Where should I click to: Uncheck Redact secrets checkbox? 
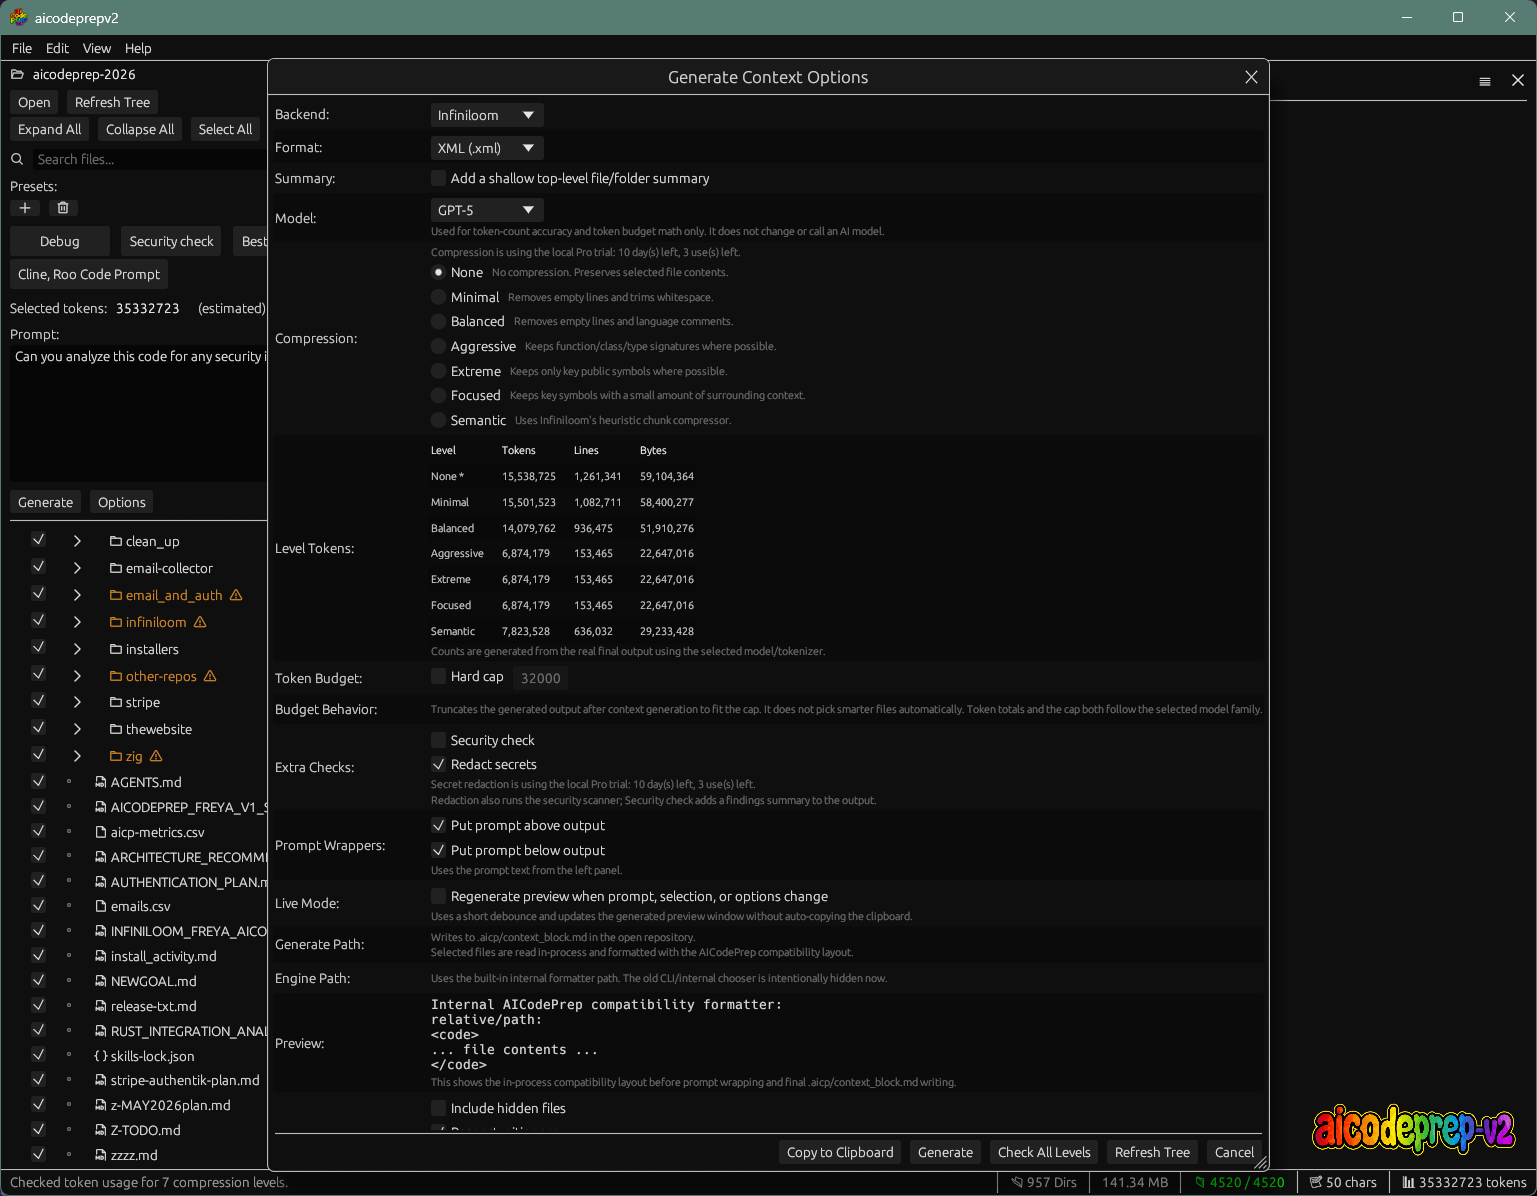(x=438, y=764)
